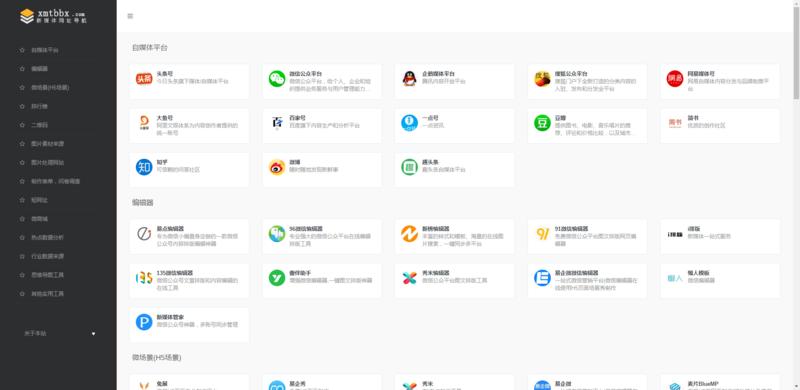
Task: Open the i排版 icon card
Action: tap(720, 236)
